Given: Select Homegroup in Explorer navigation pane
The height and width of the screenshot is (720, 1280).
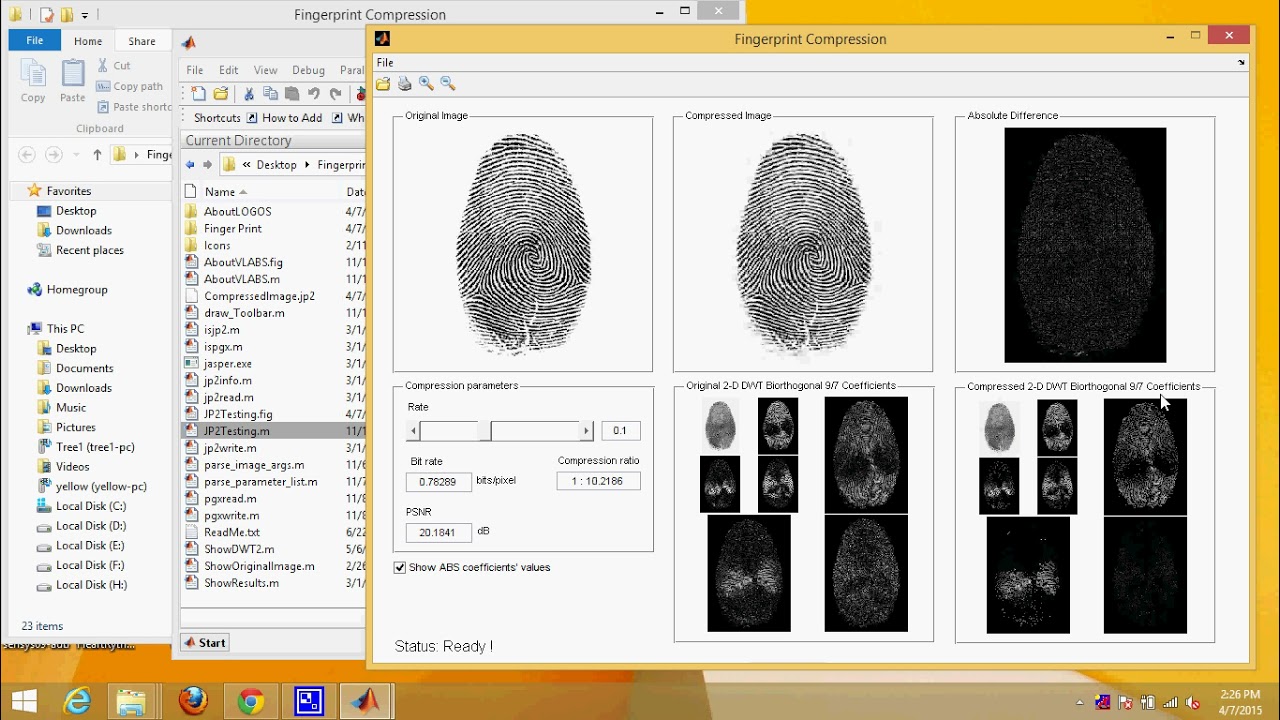Looking at the screenshot, I should click(76, 289).
